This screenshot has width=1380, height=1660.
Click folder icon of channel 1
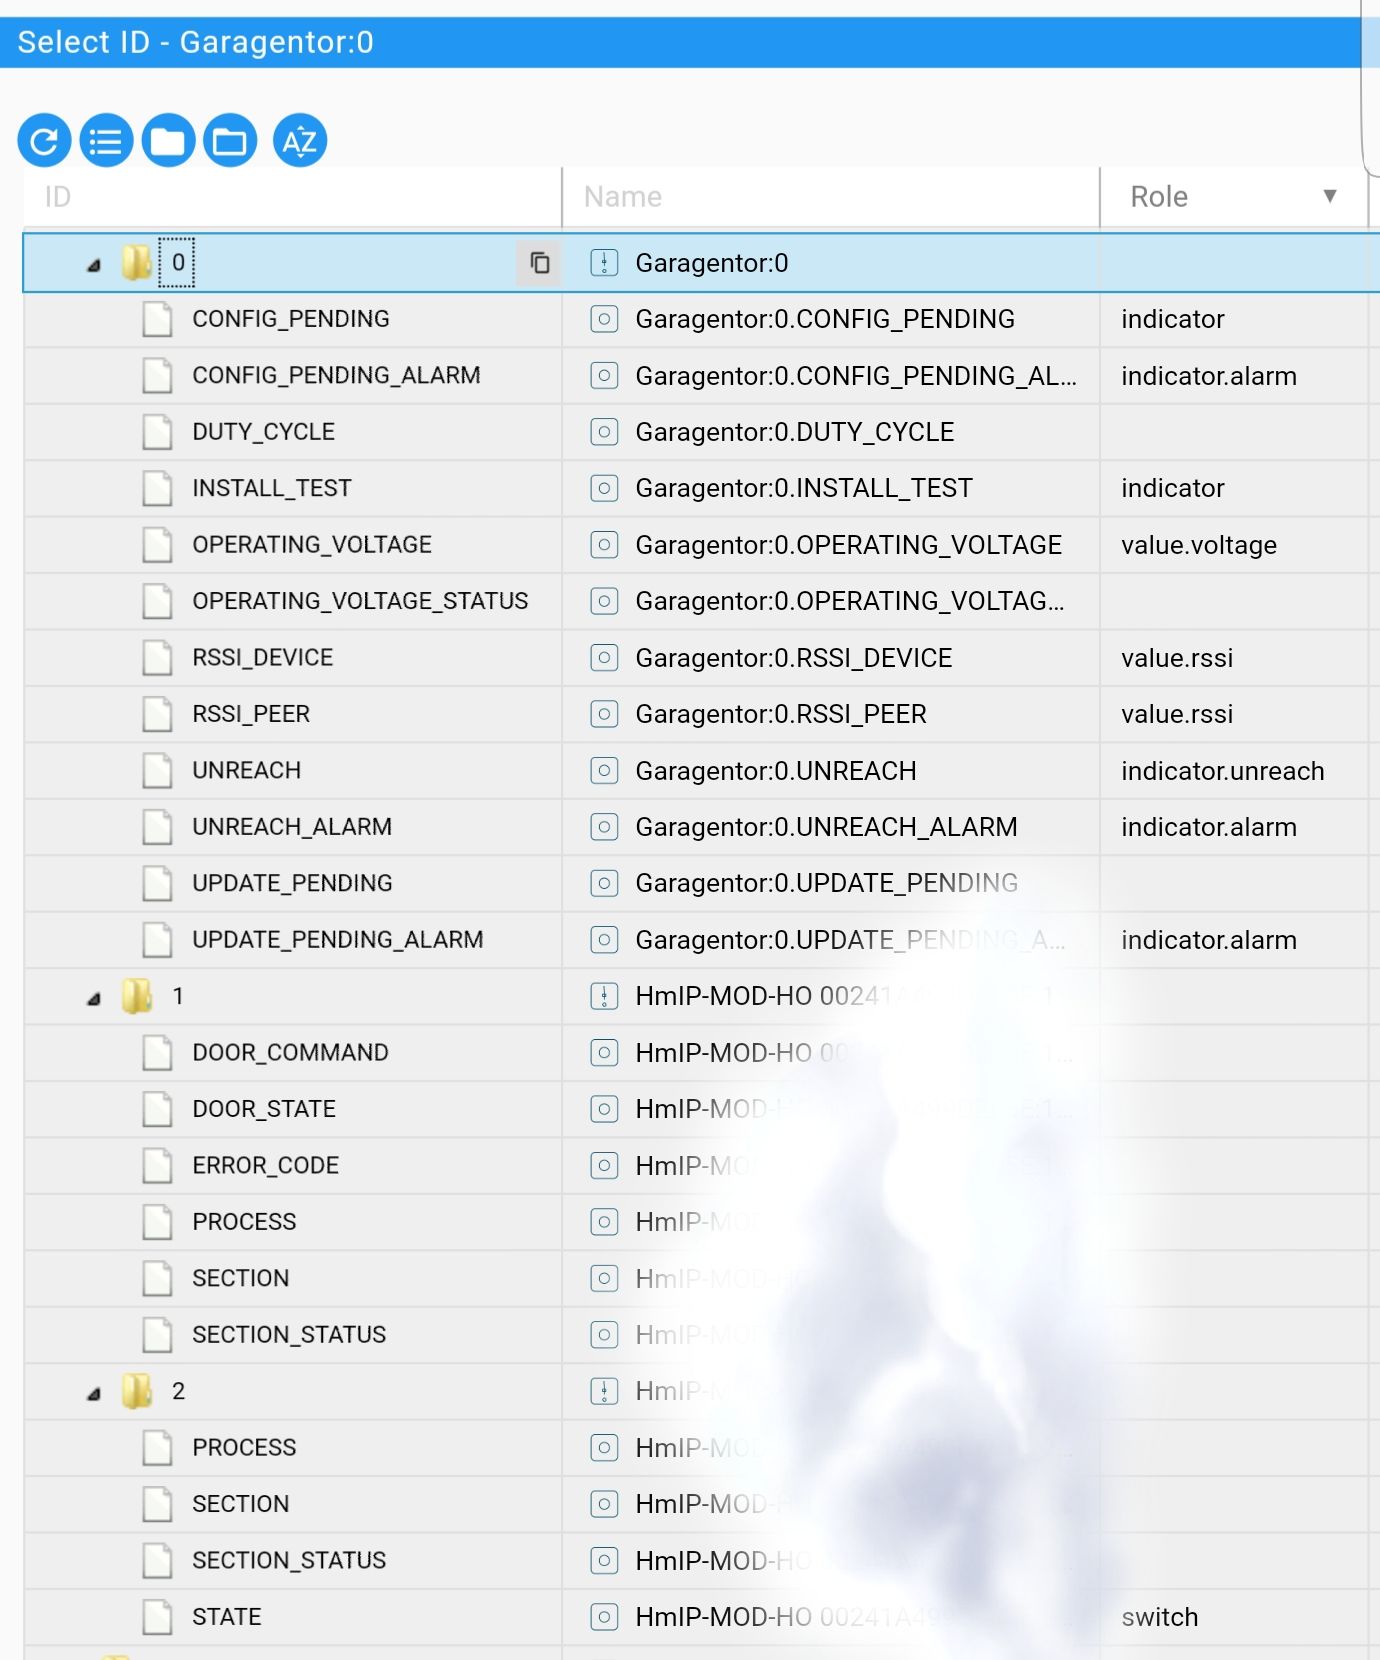[137, 996]
